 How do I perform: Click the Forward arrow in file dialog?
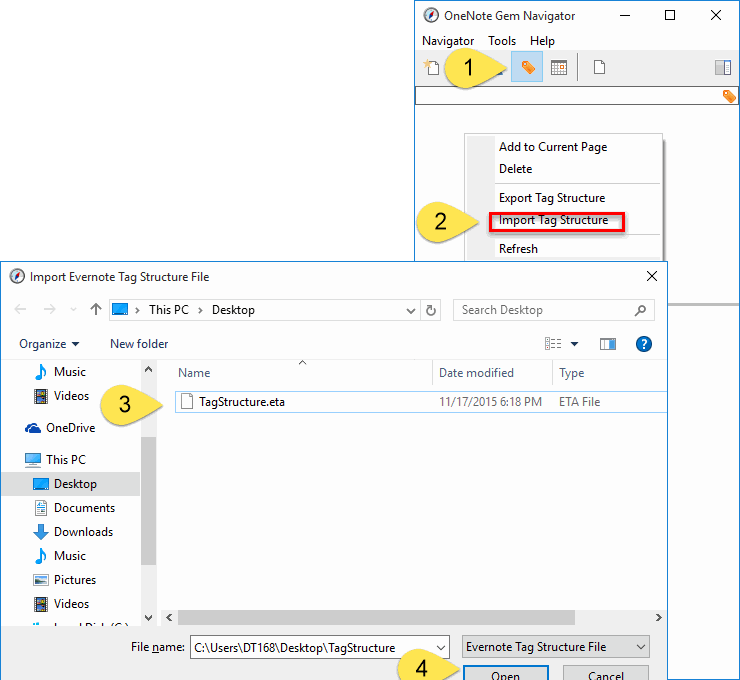pos(50,310)
